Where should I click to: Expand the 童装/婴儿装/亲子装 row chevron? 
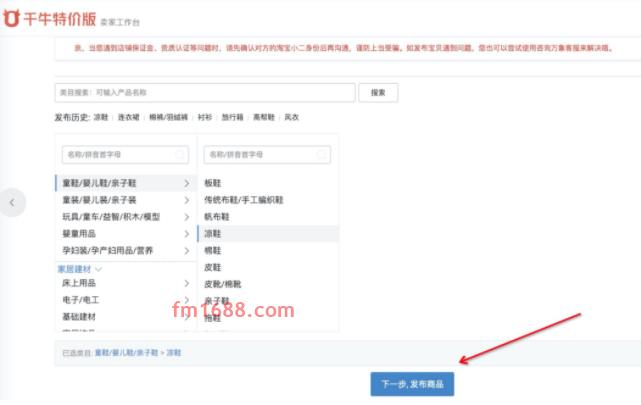[187, 200]
